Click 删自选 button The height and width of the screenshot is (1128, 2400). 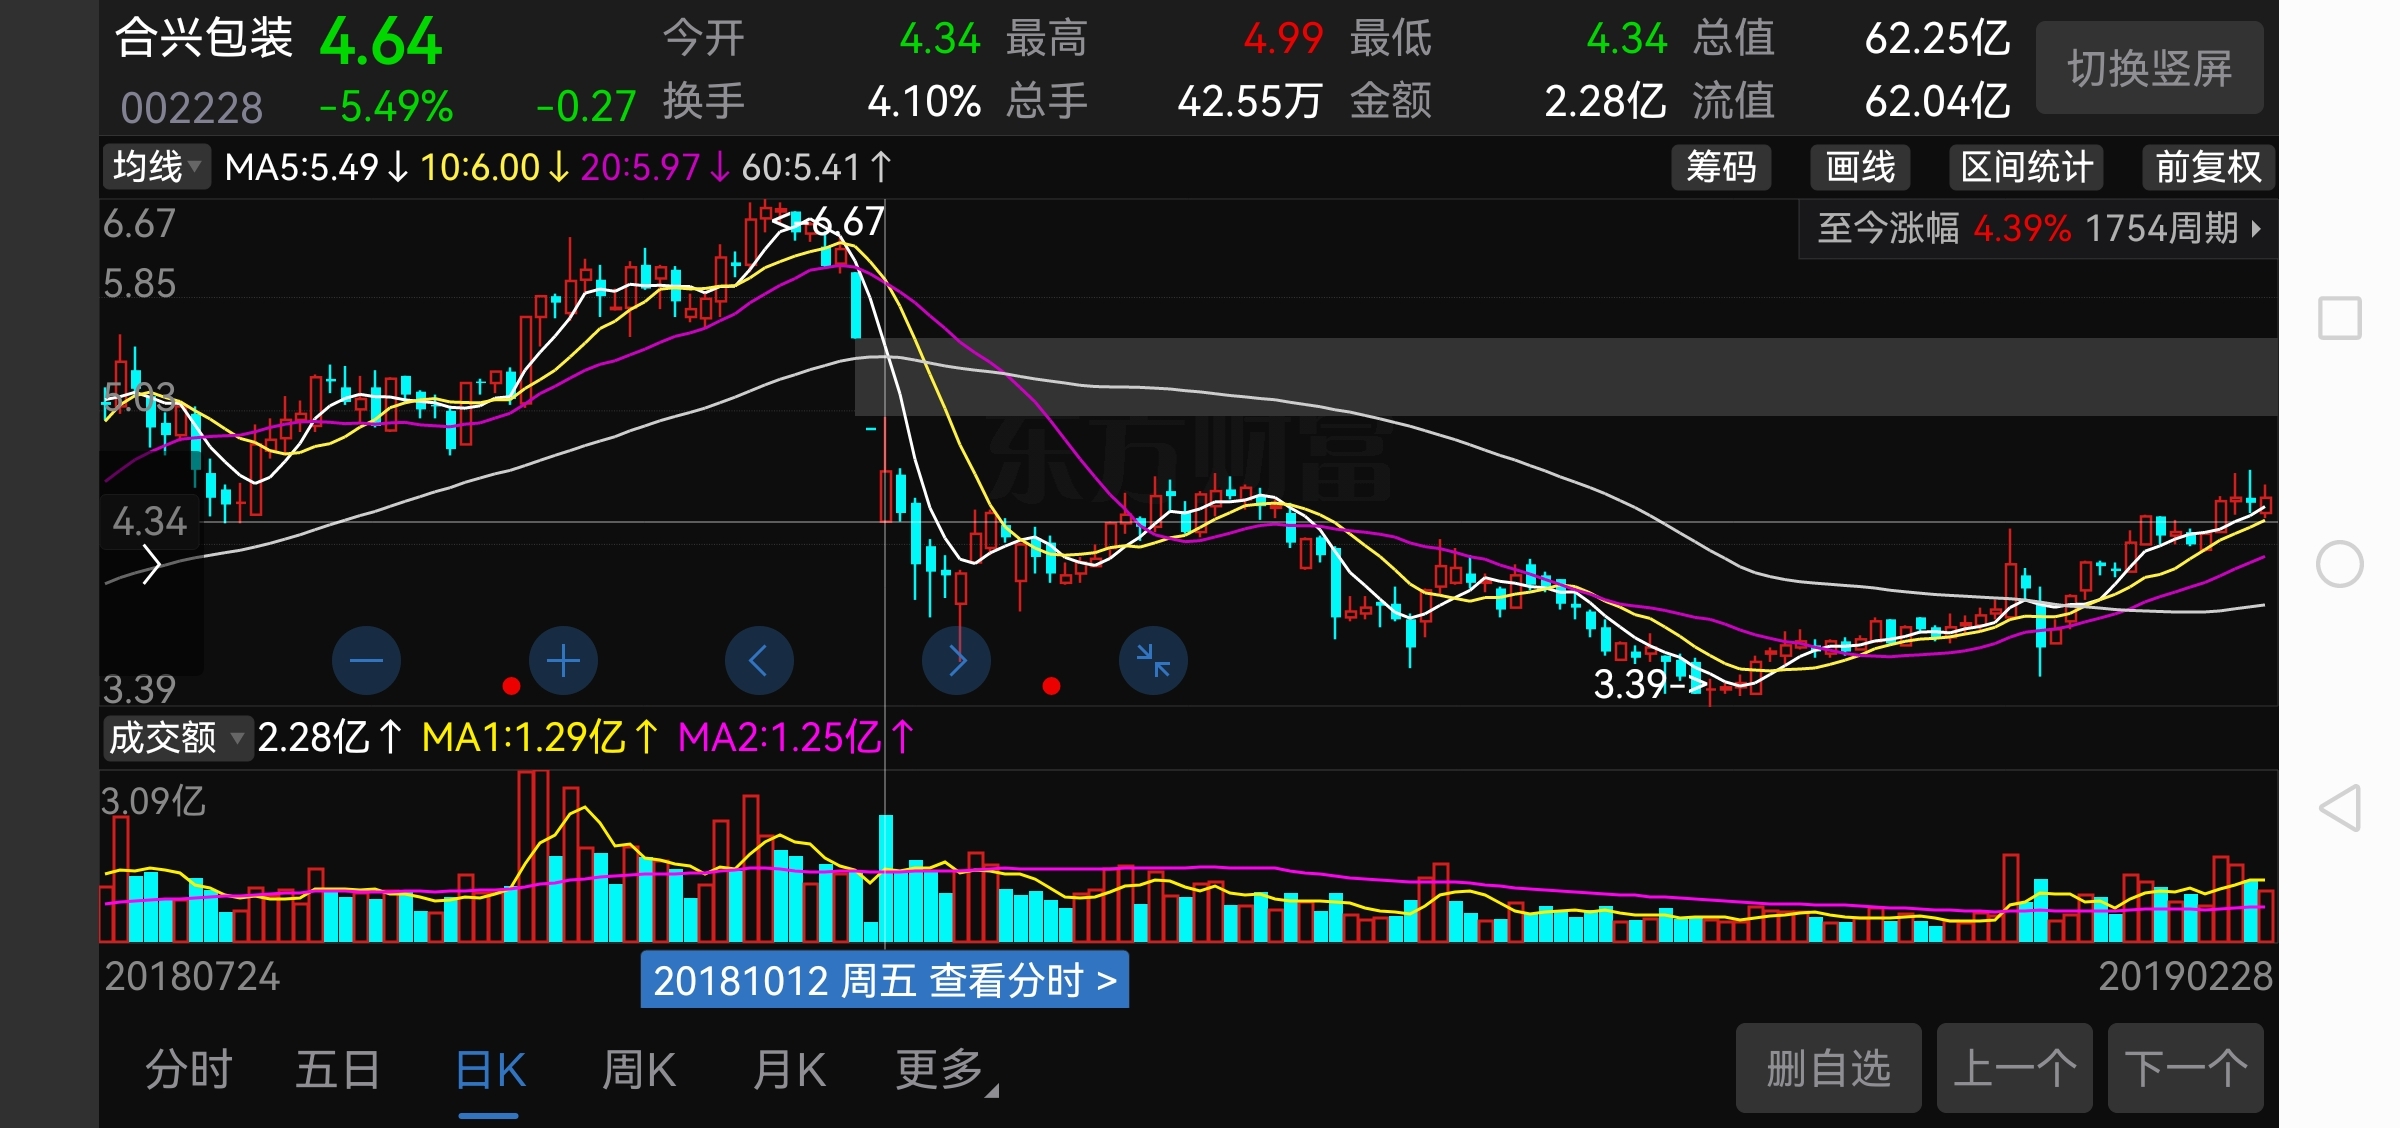[x=1828, y=1068]
